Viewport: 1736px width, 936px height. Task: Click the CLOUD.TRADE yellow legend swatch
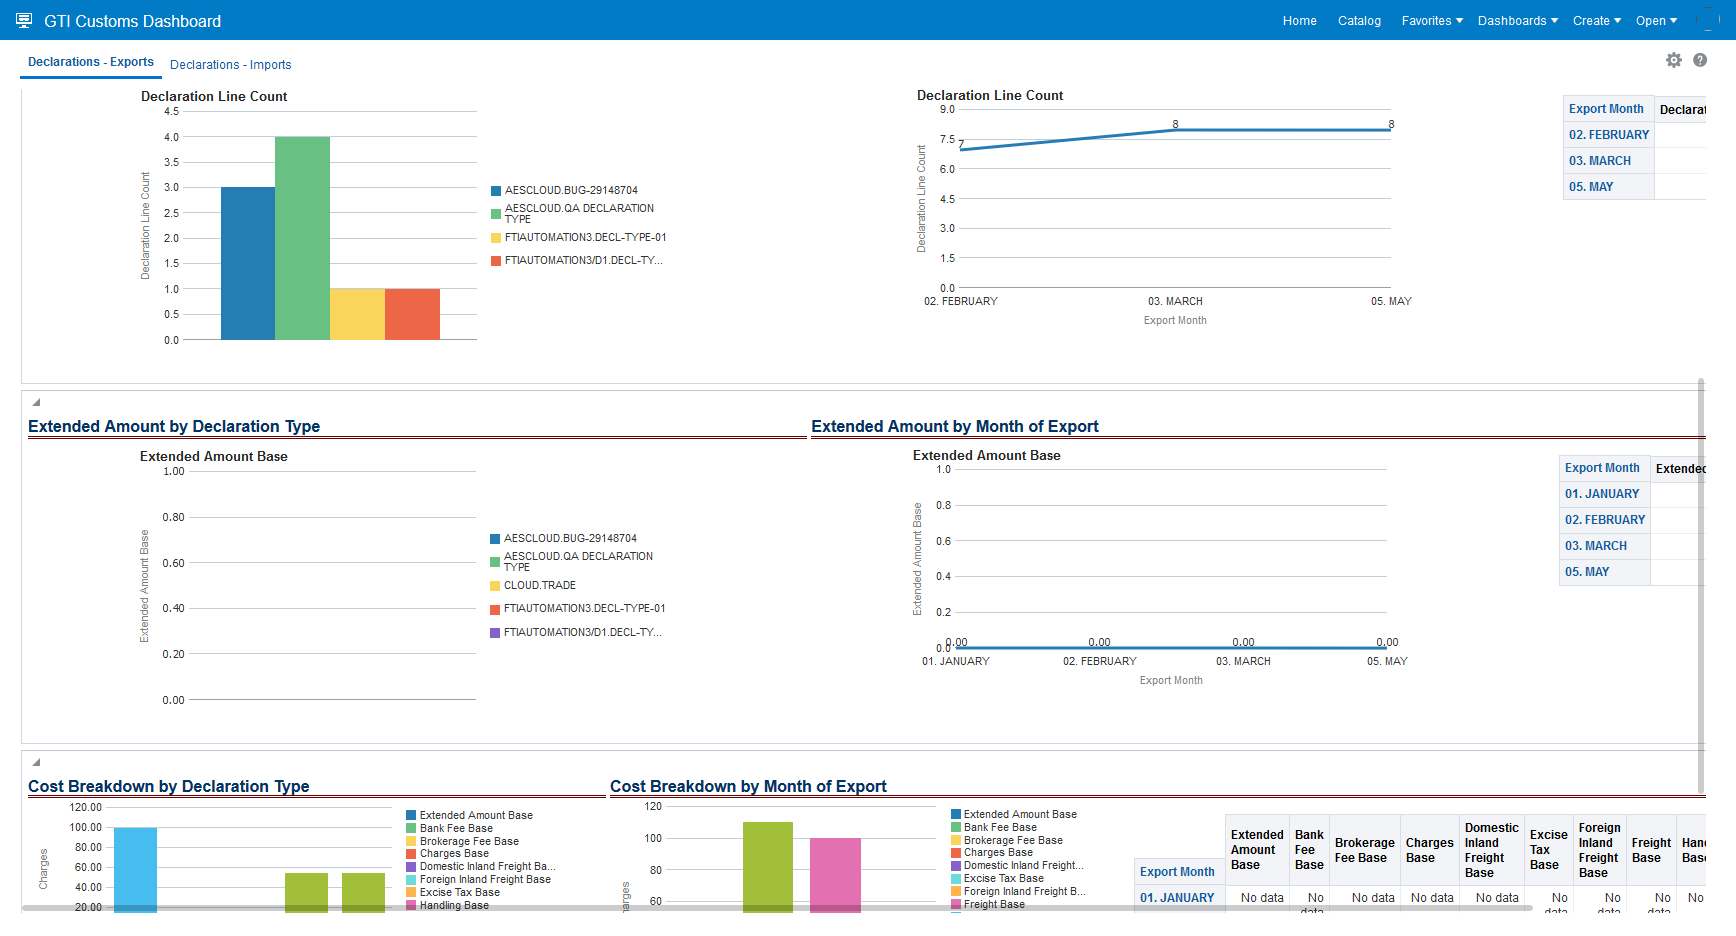pos(495,586)
